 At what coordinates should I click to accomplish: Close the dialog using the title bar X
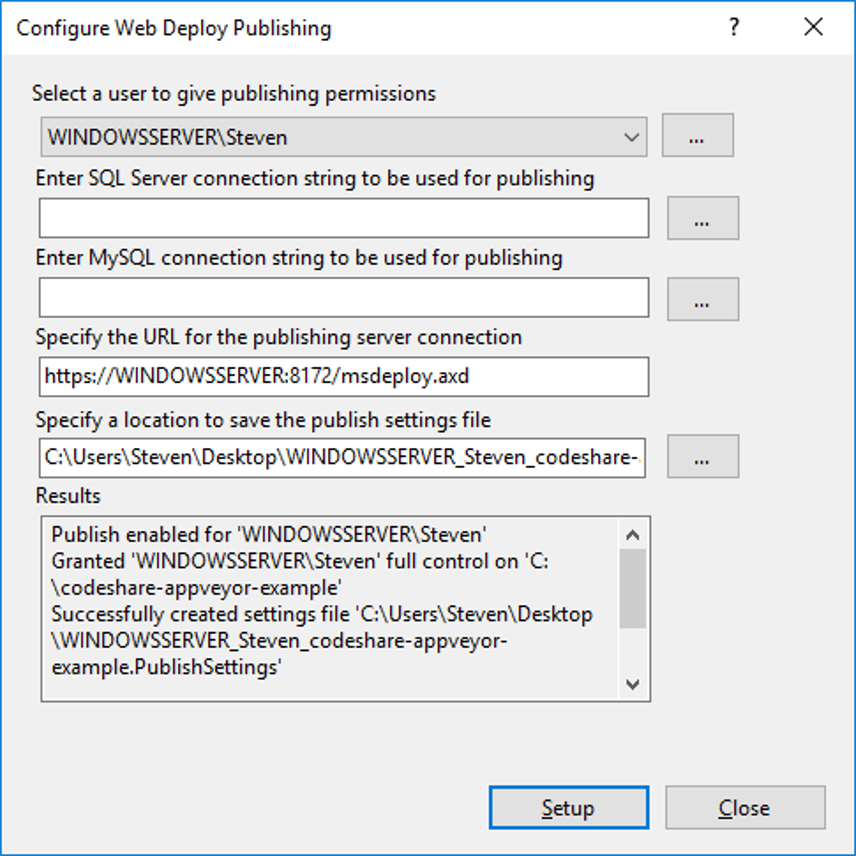click(x=813, y=28)
